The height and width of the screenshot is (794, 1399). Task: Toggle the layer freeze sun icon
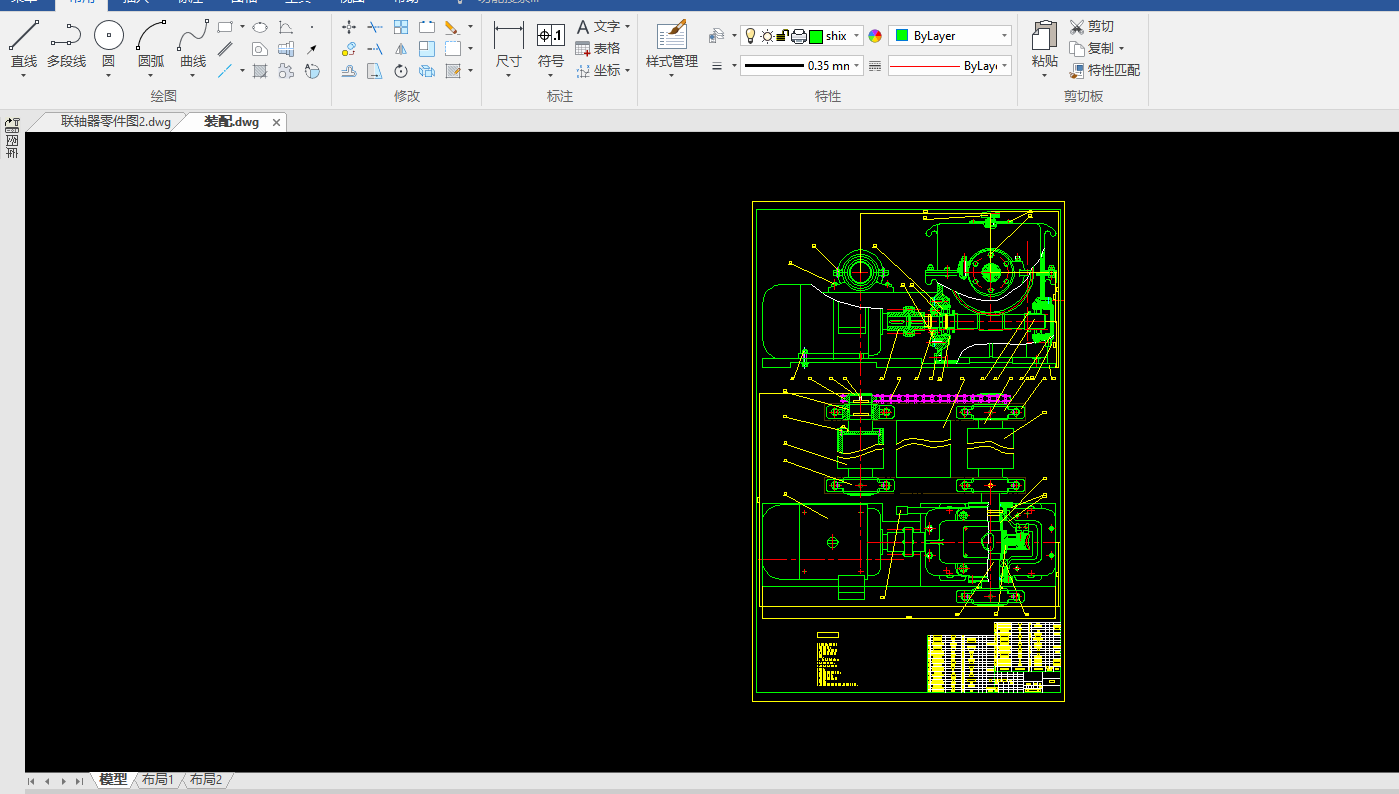[766, 36]
